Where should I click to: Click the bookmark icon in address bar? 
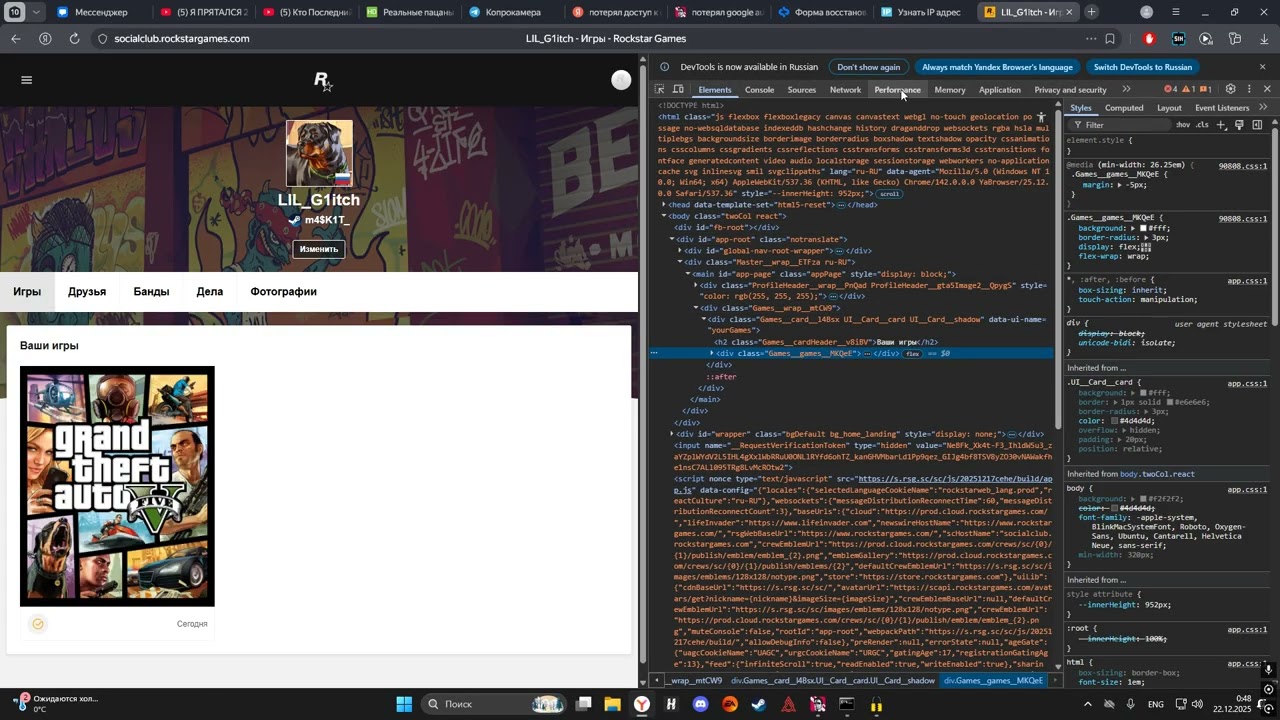coord(1110,39)
